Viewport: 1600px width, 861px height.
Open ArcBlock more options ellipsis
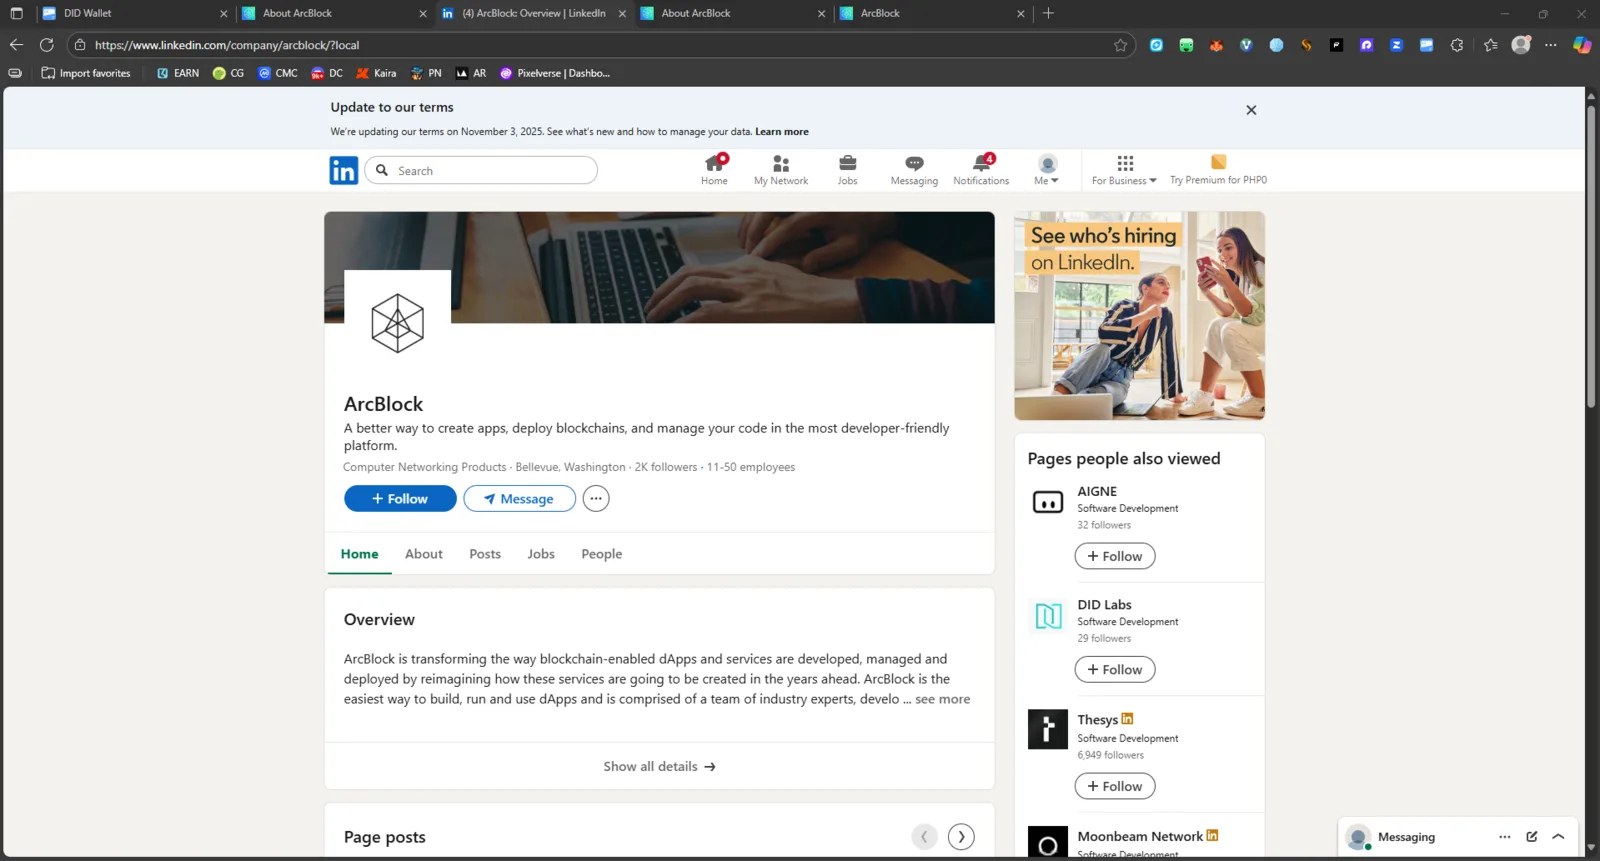tap(596, 498)
